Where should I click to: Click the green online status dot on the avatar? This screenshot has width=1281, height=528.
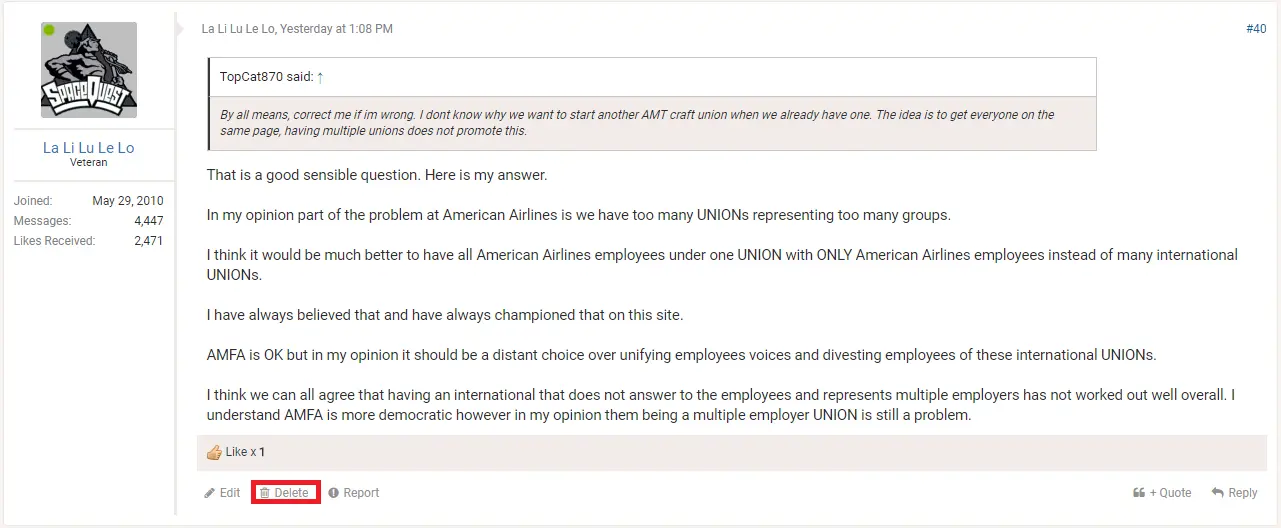point(49,30)
